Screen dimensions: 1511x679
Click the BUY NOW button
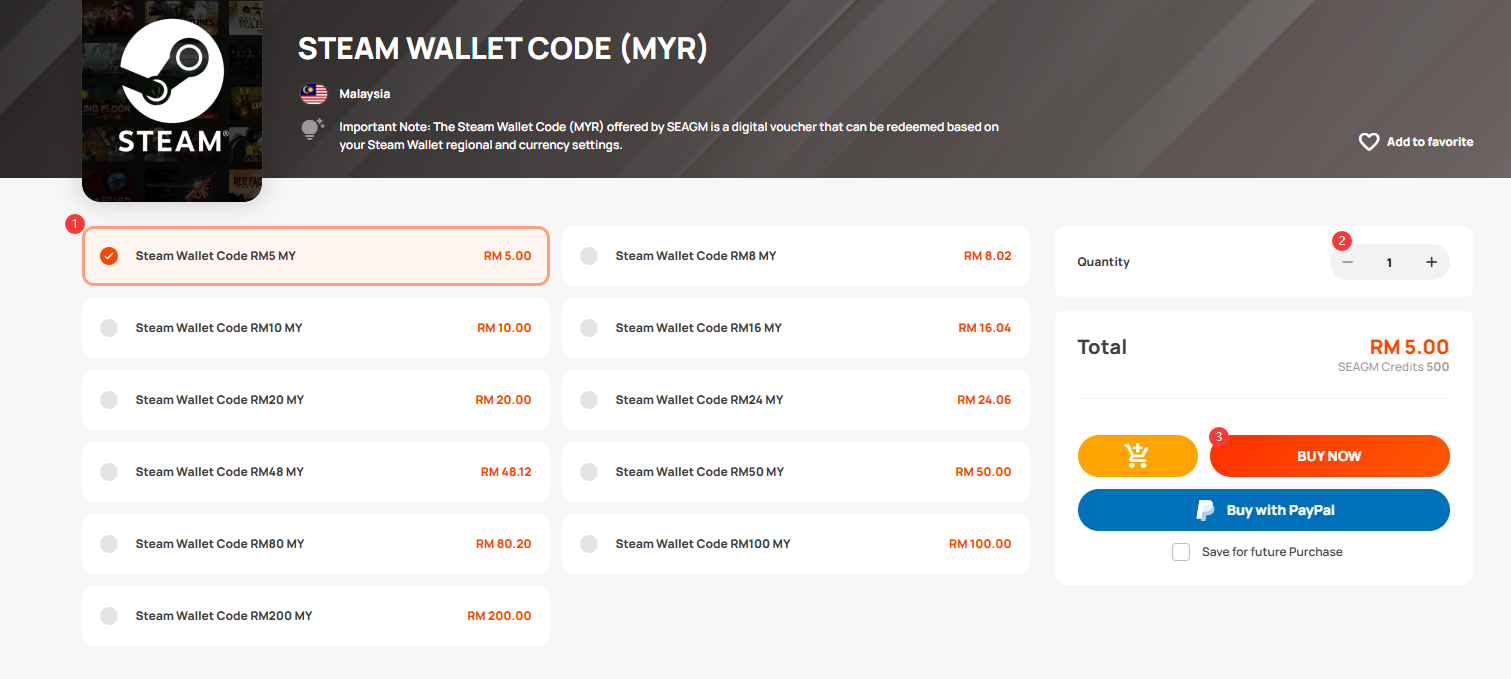[x=1330, y=456]
